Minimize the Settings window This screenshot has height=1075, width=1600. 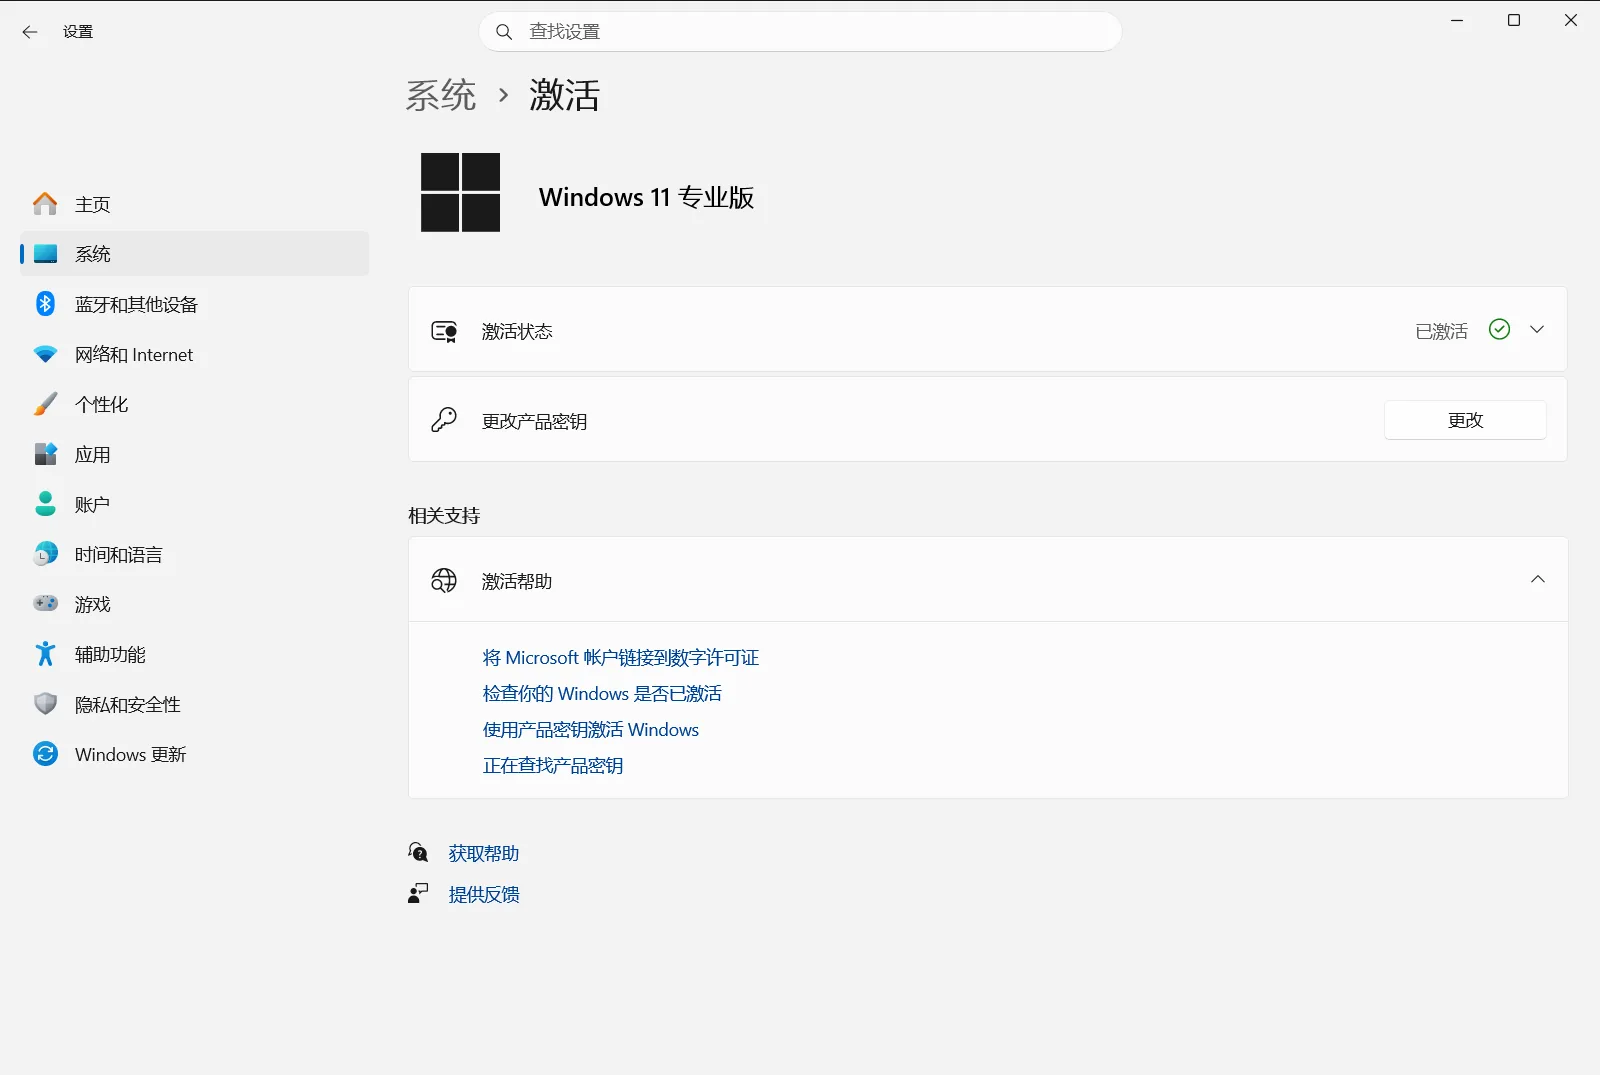pyautogui.click(x=1457, y=20)
